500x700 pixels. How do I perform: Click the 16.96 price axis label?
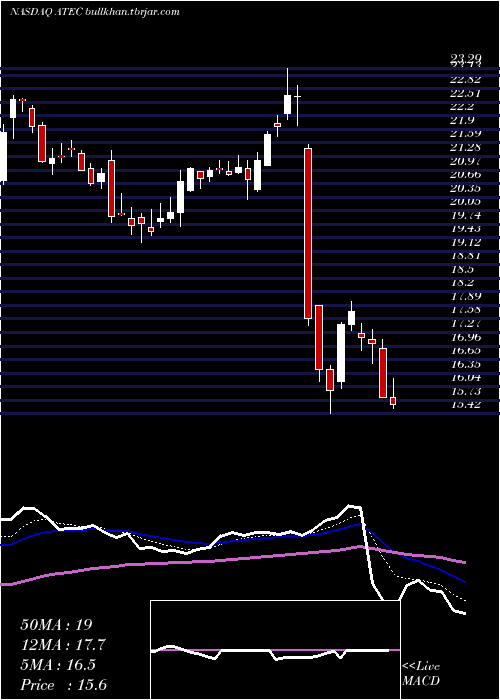[x=465, y=338]
